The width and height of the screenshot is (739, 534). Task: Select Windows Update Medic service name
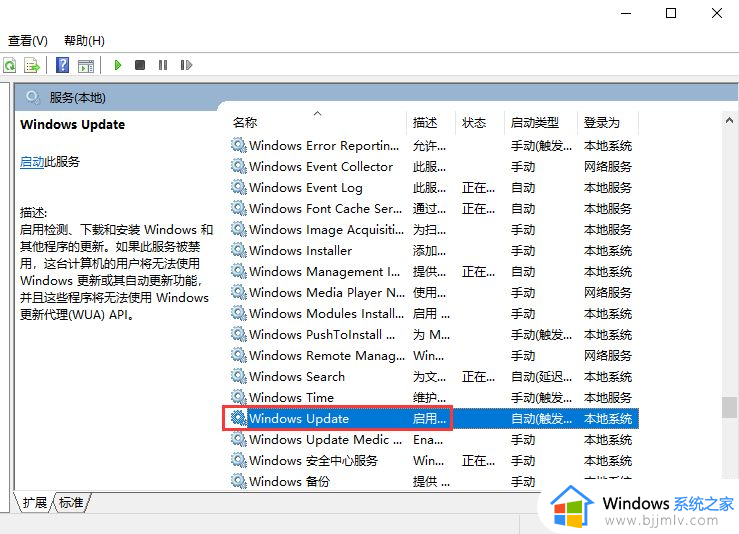pos(326,440)
